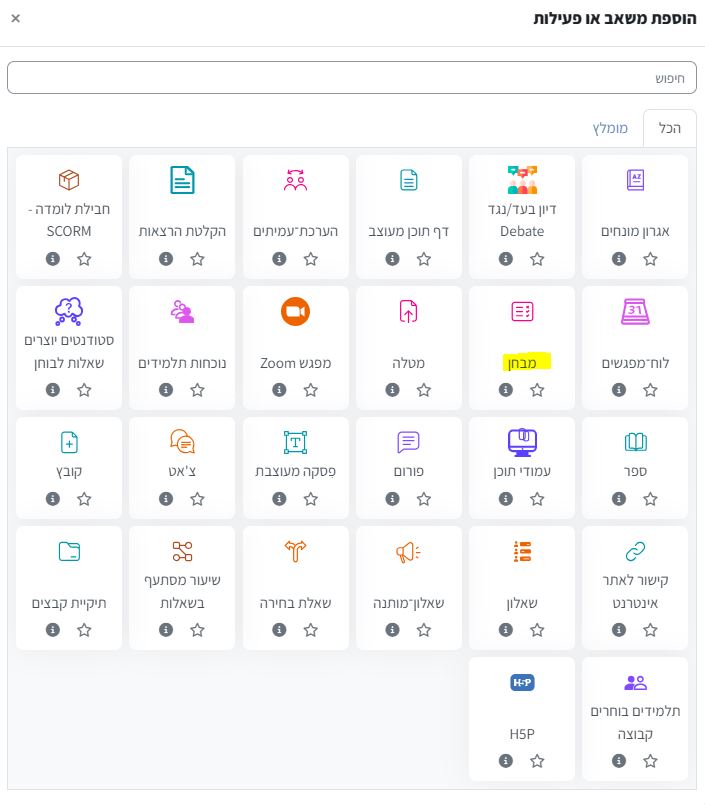Select the ספר book icon

coord(635,442)
